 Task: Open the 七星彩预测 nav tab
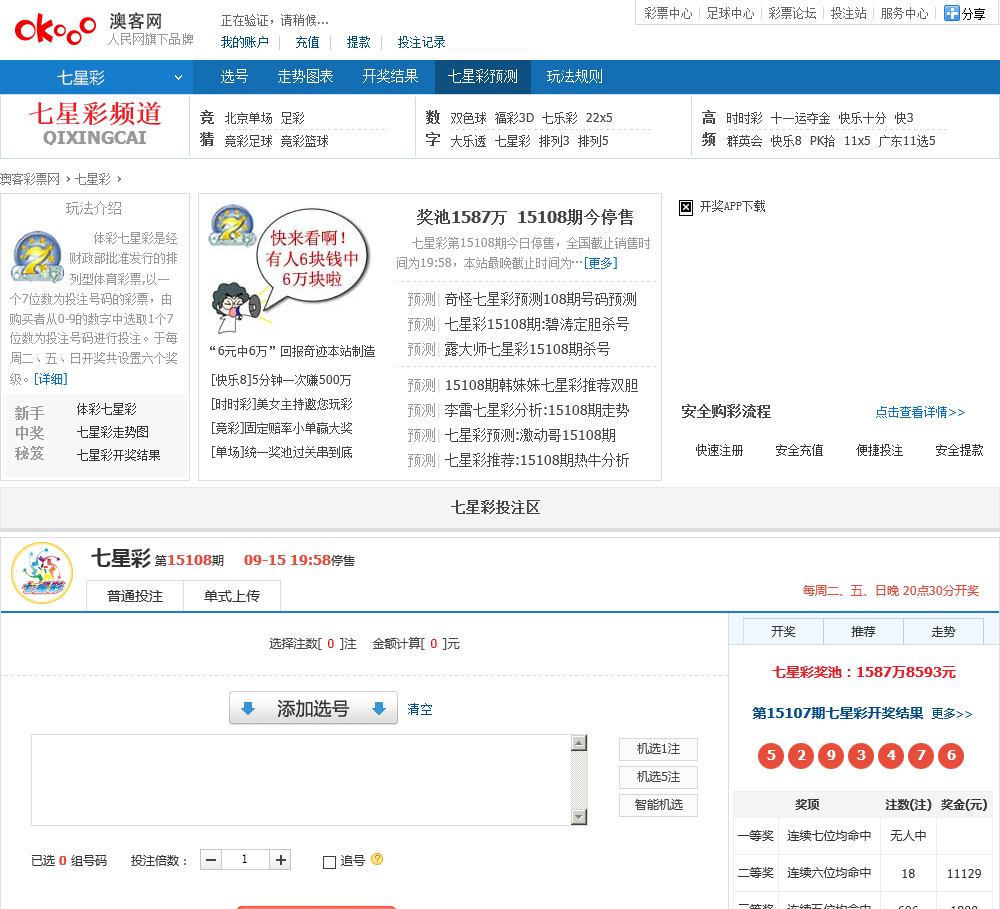[483, 77]
